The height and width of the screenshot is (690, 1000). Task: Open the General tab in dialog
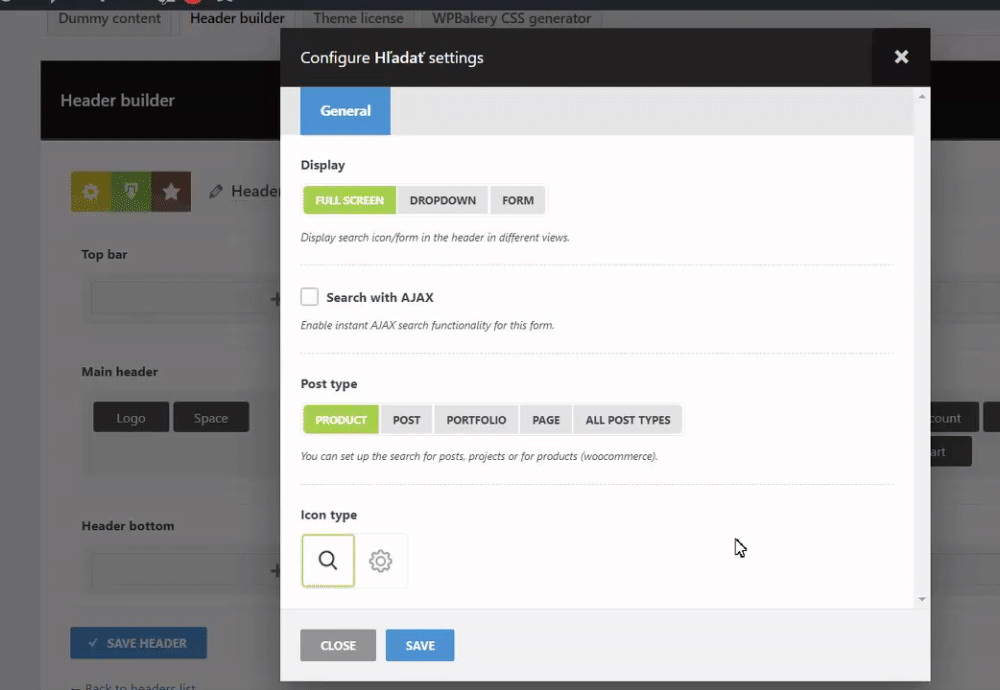345,111
